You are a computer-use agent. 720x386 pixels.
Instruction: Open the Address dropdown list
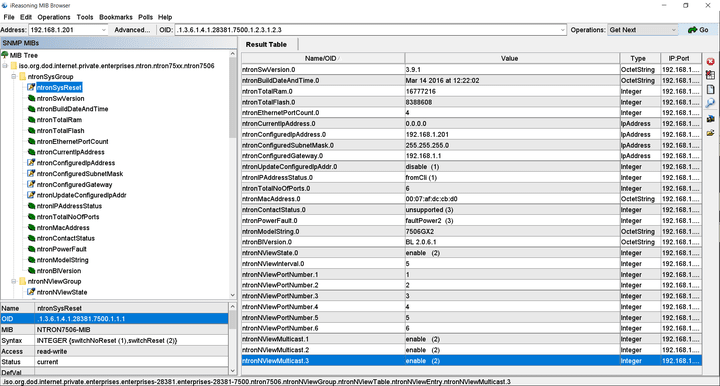[x=103, y=30]
